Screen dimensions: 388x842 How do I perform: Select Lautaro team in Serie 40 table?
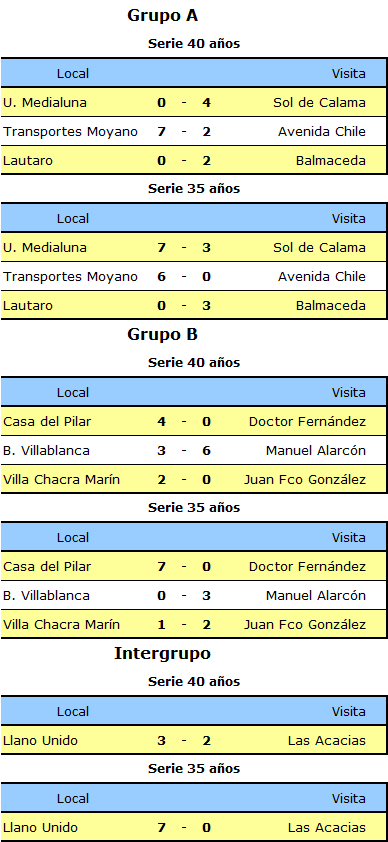[x=28, y=161]
